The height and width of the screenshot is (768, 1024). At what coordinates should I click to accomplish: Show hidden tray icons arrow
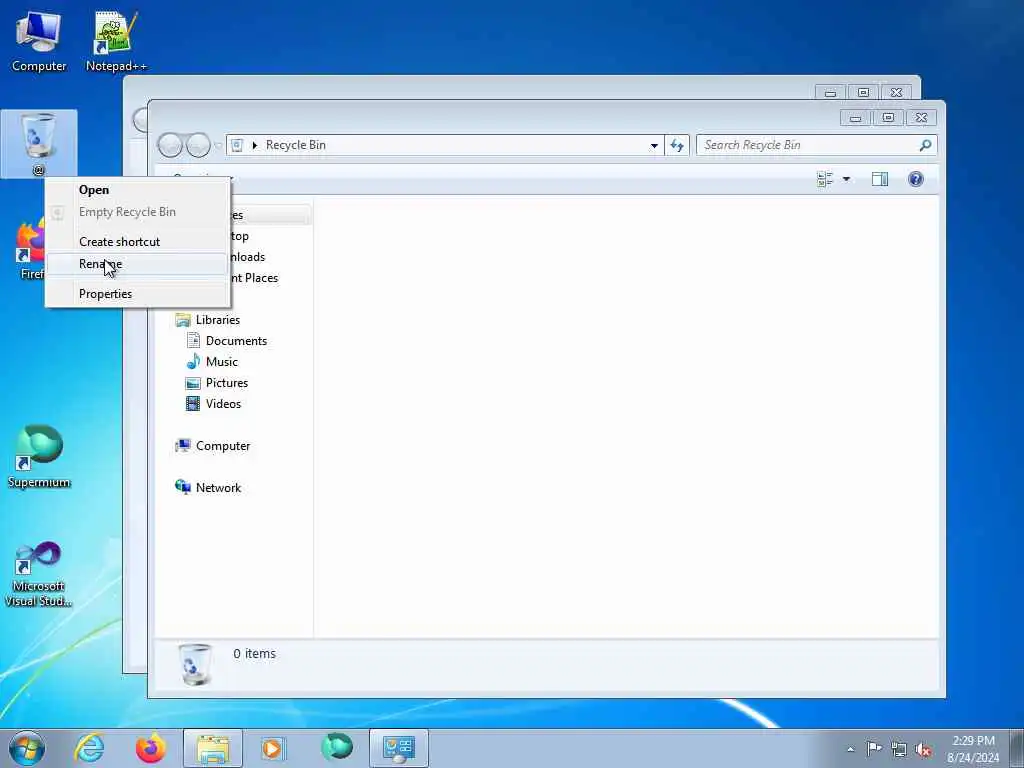[850, 749]
